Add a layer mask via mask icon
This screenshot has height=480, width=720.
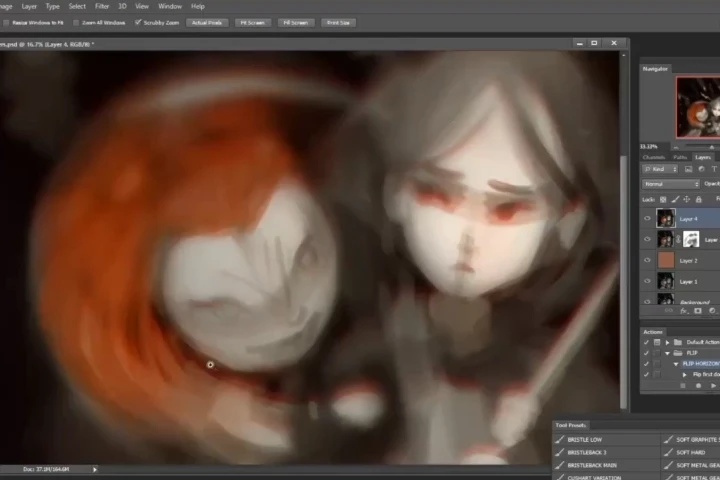click(698, 311)
